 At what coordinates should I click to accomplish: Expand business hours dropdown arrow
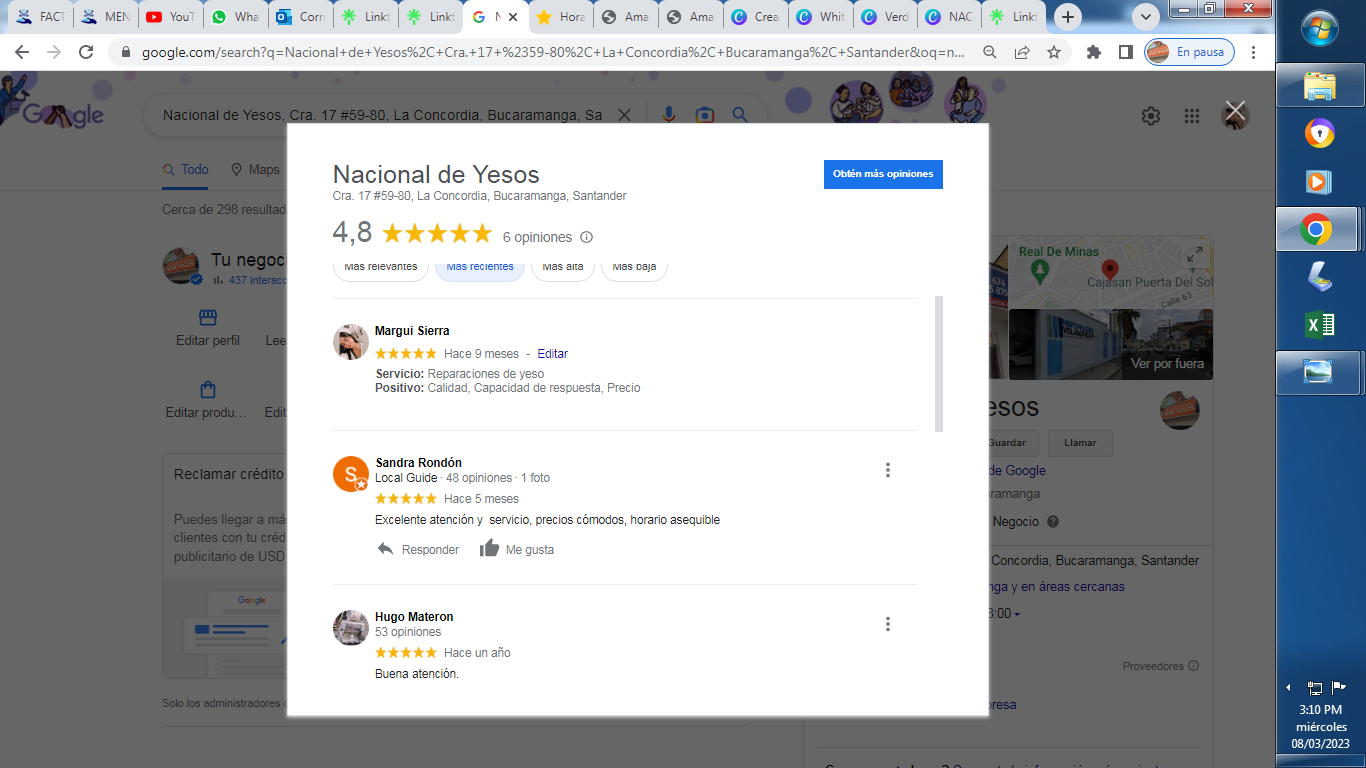click(1017, 614)
